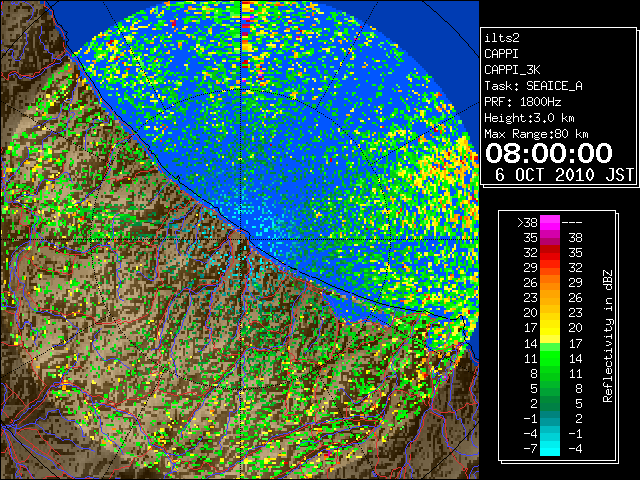This screenshot has width=640, height=480.
Task: Click the '---' legend label
Action: pyautogui.click(x=572, y=223)
